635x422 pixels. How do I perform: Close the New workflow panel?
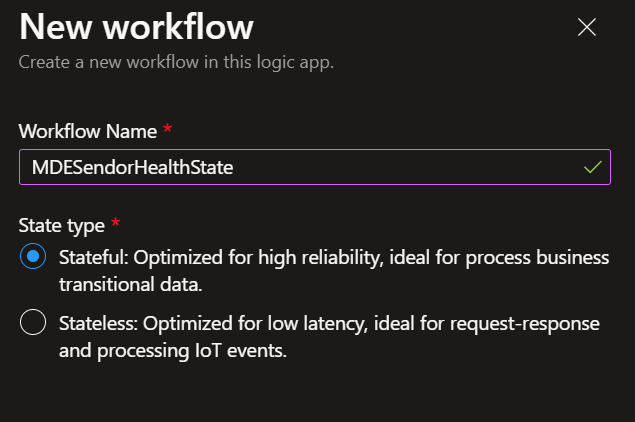point(587,28)
